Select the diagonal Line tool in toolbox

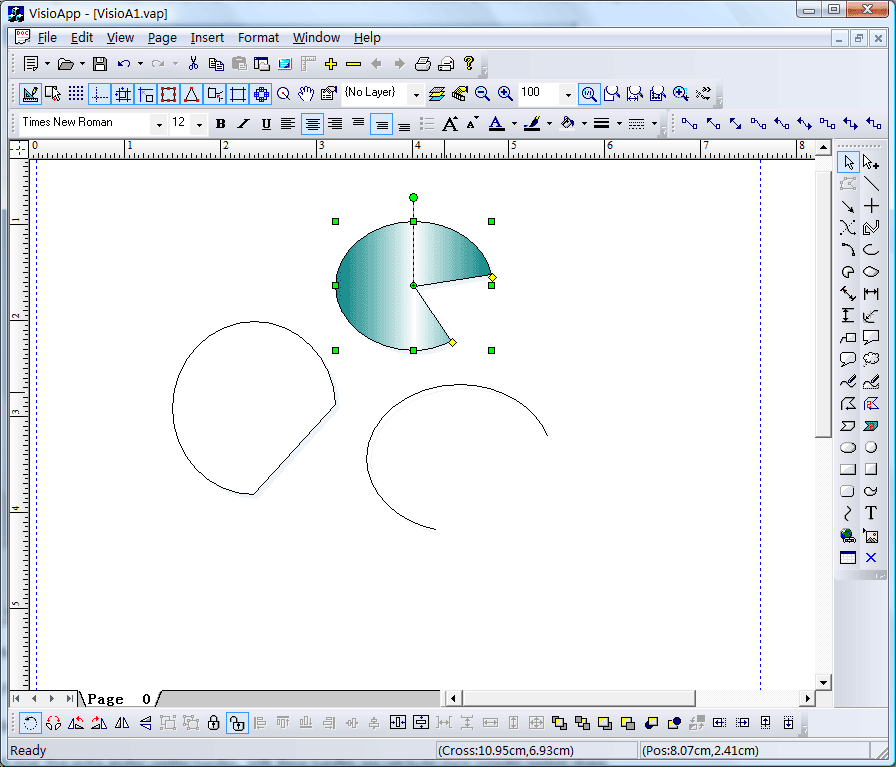coord(871,184)
